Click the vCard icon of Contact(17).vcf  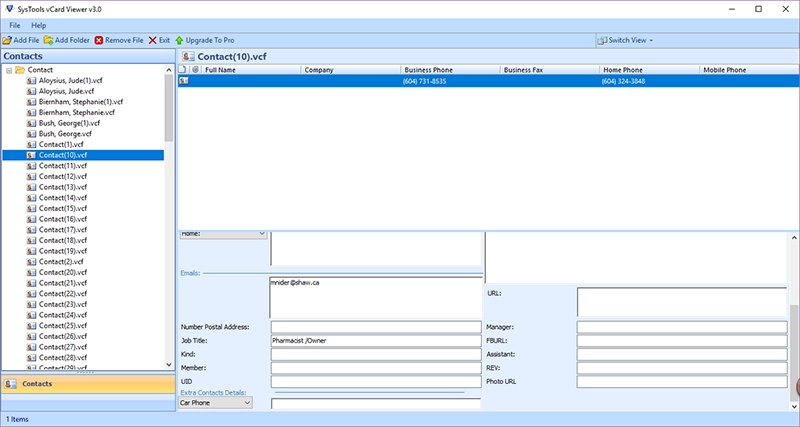[x=31, y=230]
